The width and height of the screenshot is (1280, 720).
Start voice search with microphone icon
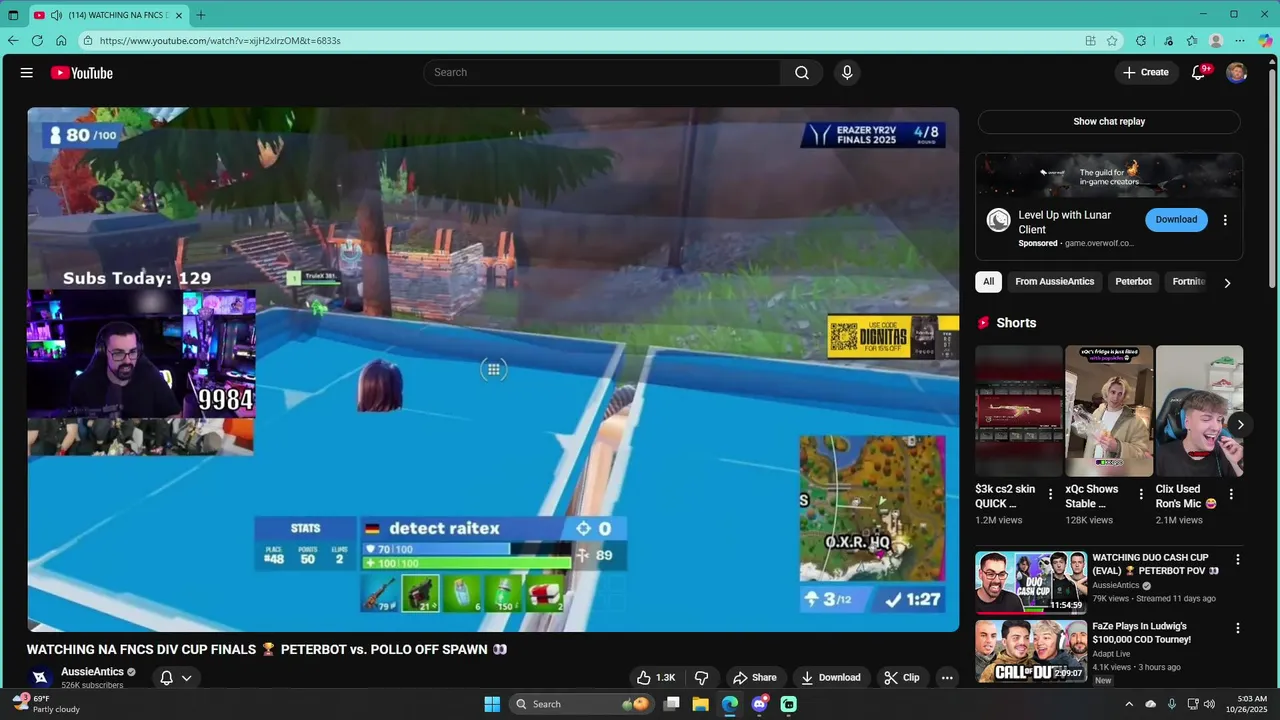coord(847,73)
